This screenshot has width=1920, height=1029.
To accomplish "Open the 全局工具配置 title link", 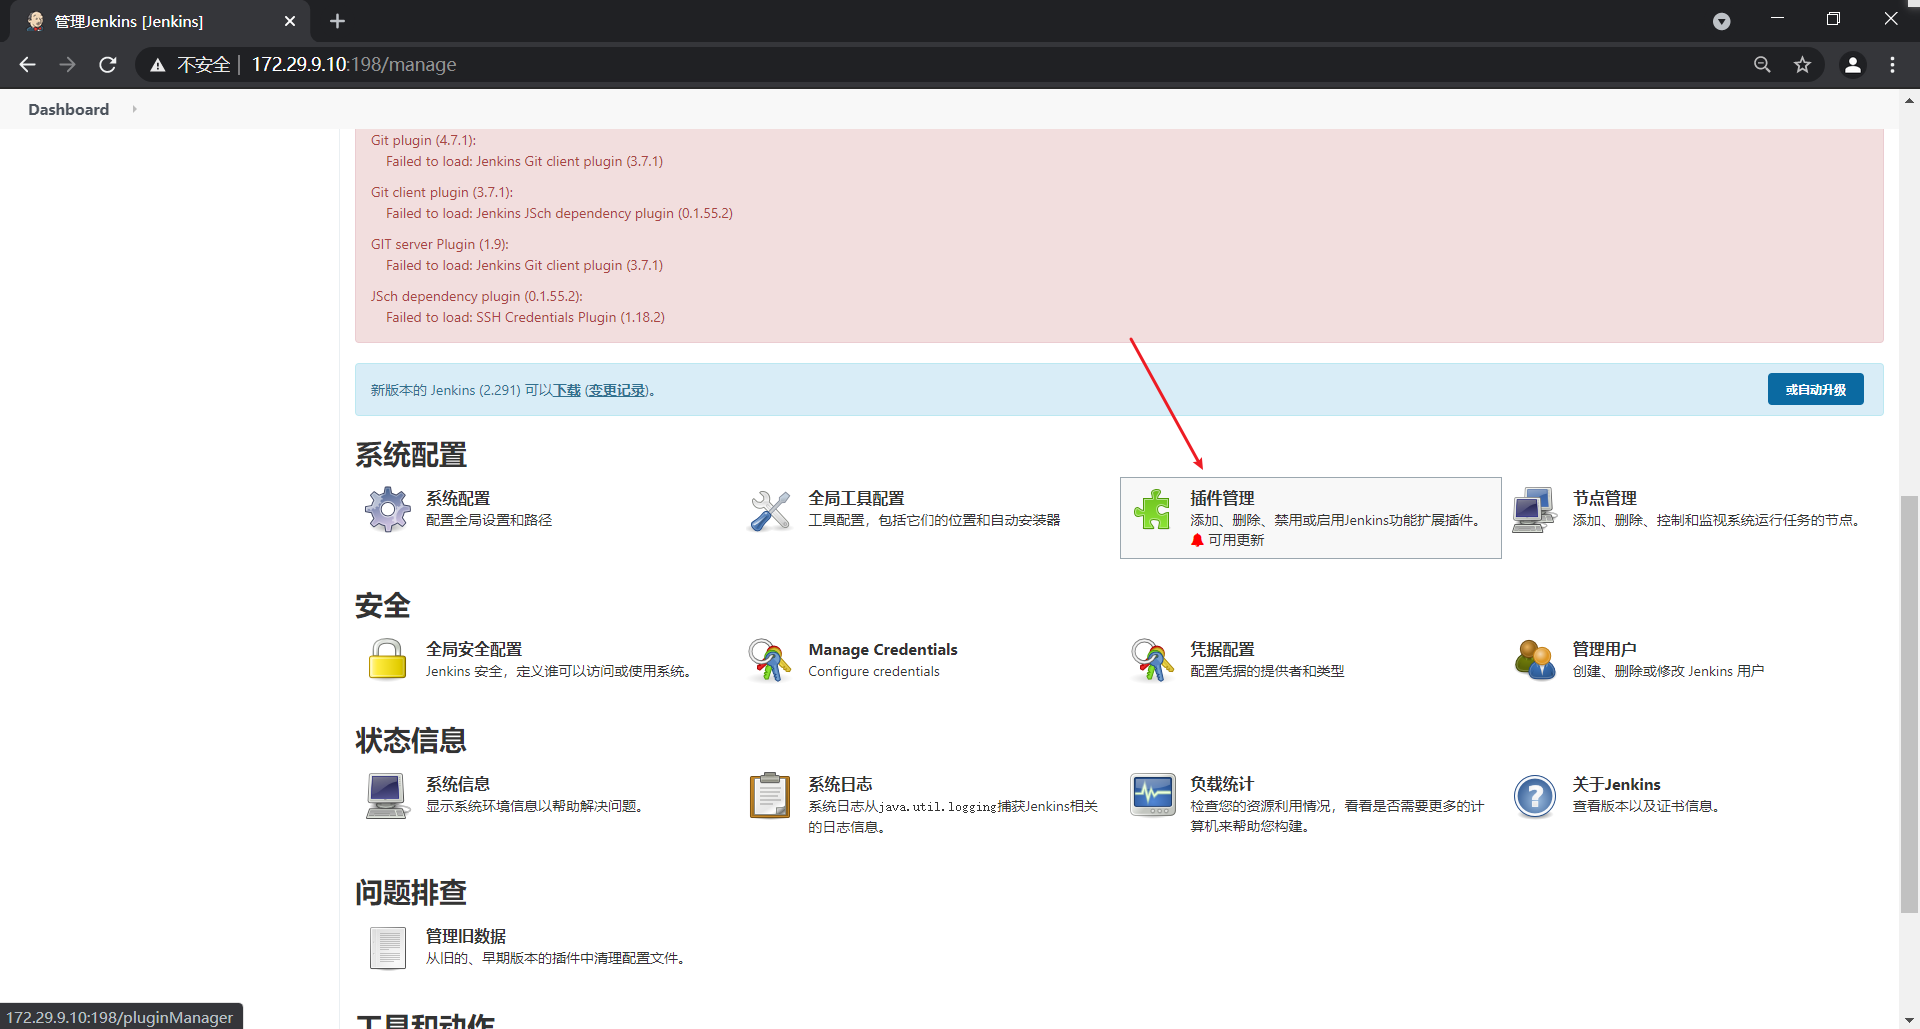I will click(856, 498).
